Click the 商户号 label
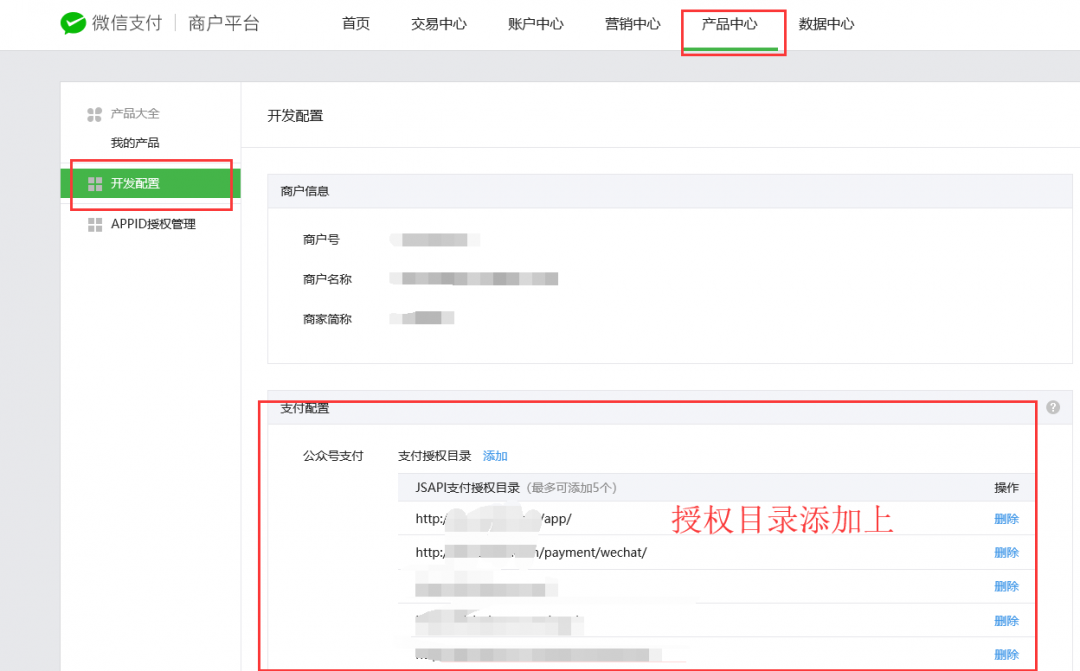Viewport: 1080px width, 671px height. click(x=321, y=240)
